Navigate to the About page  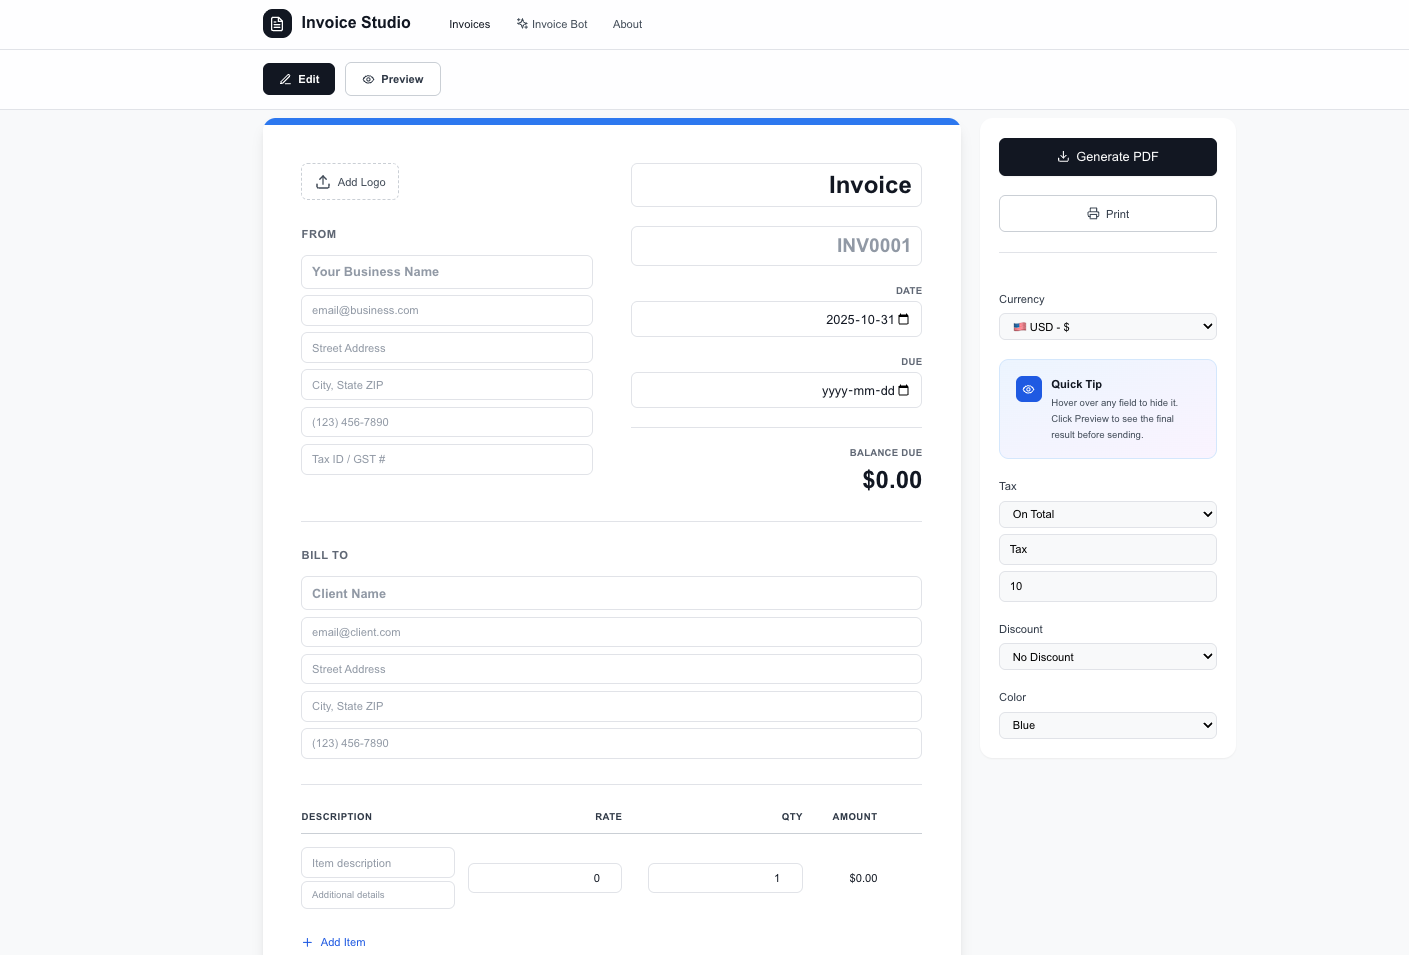[x=627, y=24]
